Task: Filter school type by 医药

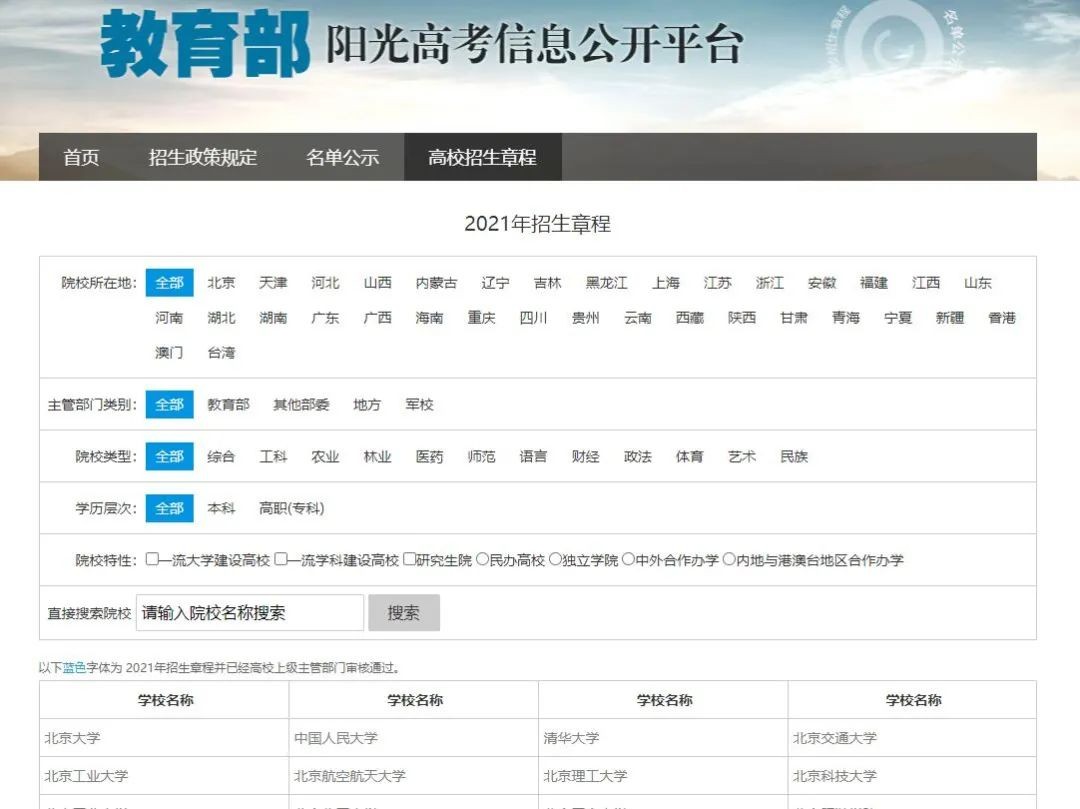Action: pos(429,456)
